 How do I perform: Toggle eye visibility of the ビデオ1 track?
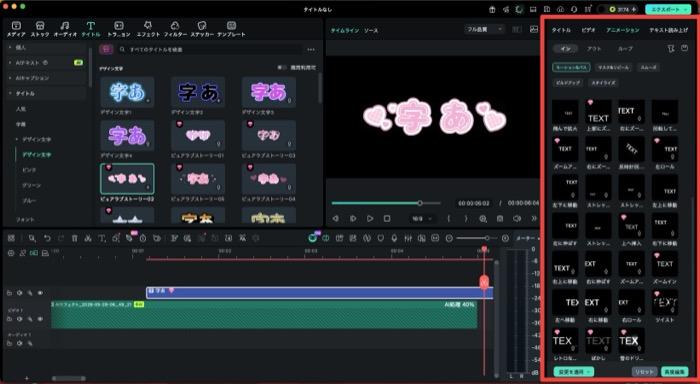click(40, 319)
